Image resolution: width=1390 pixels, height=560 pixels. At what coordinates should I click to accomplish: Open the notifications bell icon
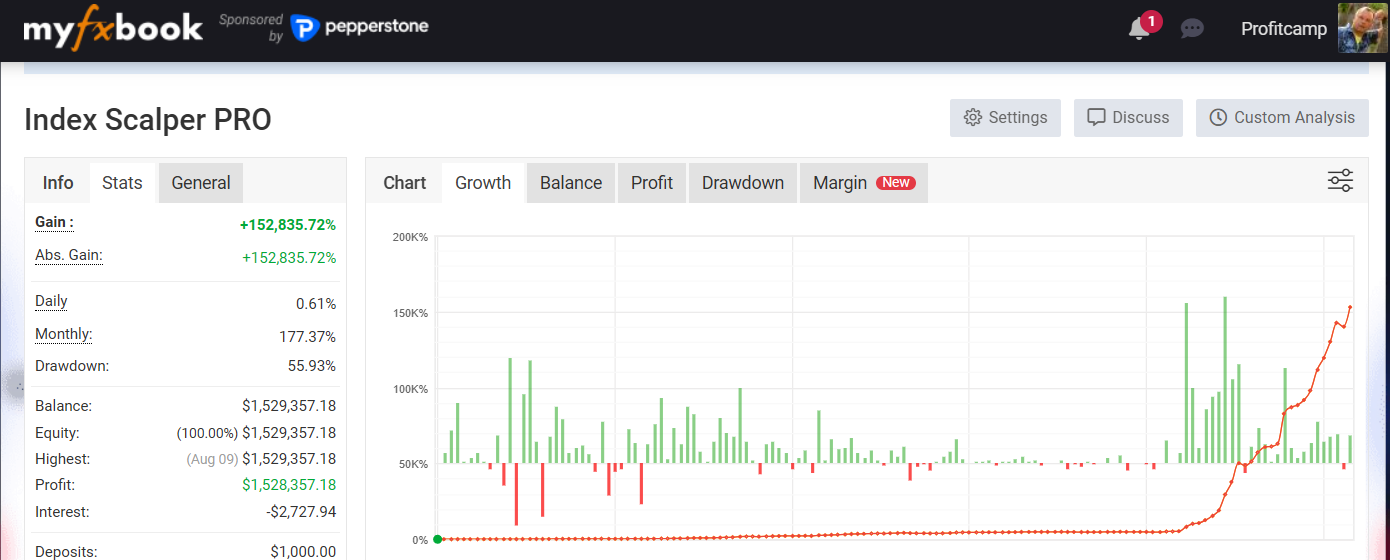coord(1139,29)
